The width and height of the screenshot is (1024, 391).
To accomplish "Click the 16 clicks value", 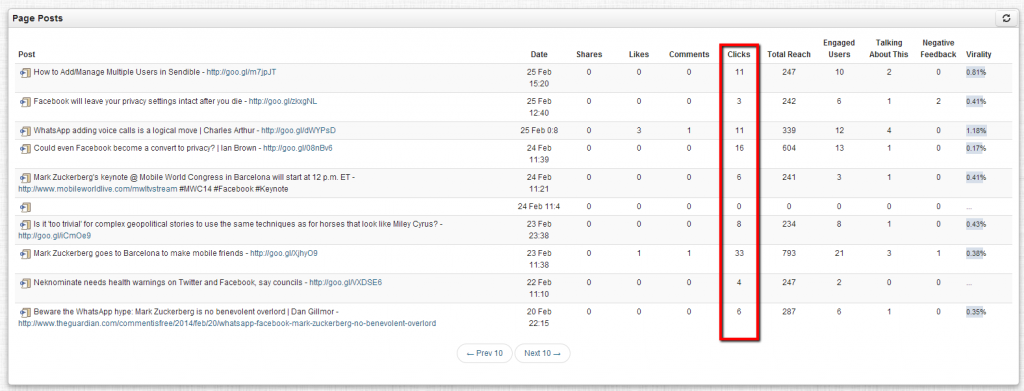I will pyautogui.click(x=739, y=148).
